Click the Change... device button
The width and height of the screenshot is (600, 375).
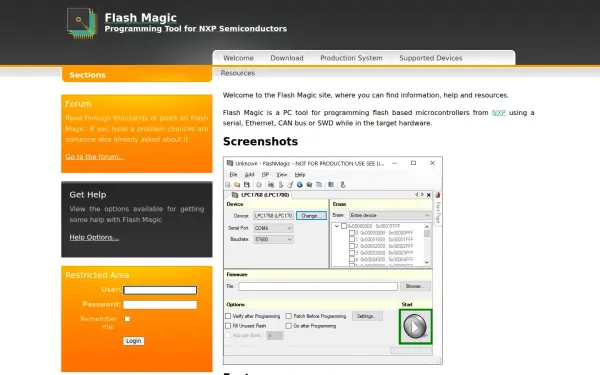tap(311, 216)
